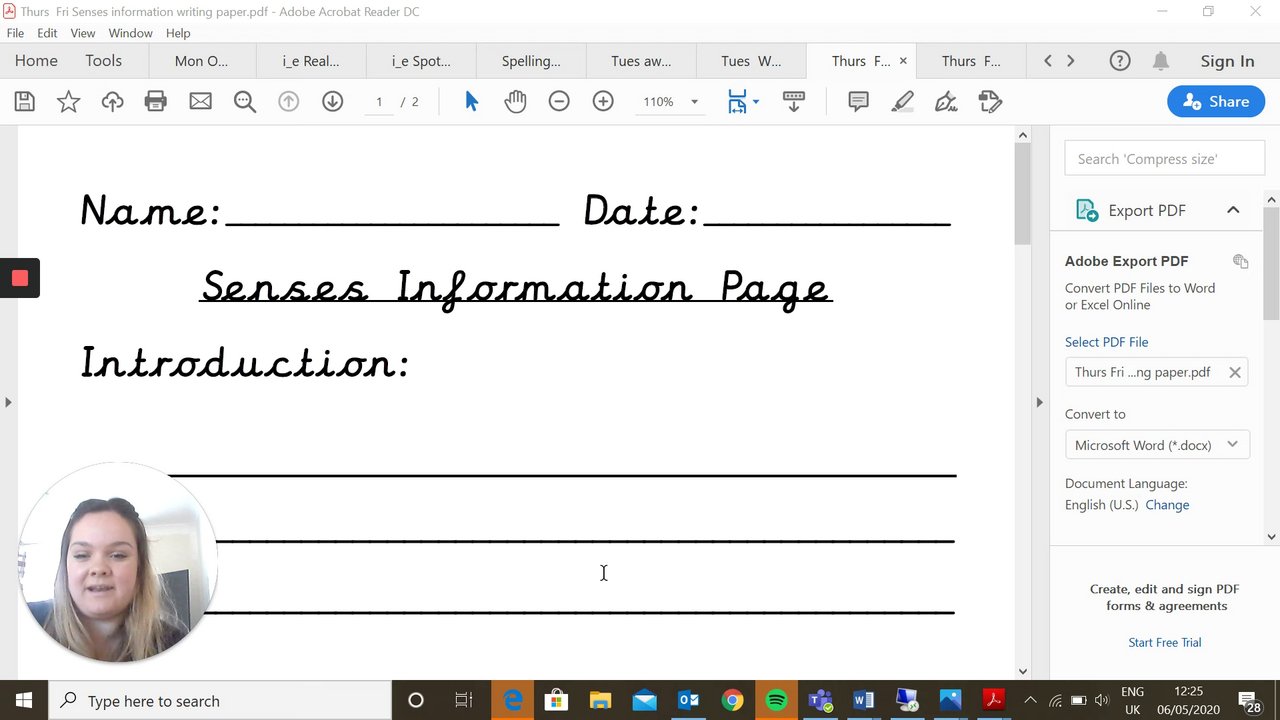Remove the selected PDF file
Viewport: 1280px width, 720px height.
tap(1235, 372)
